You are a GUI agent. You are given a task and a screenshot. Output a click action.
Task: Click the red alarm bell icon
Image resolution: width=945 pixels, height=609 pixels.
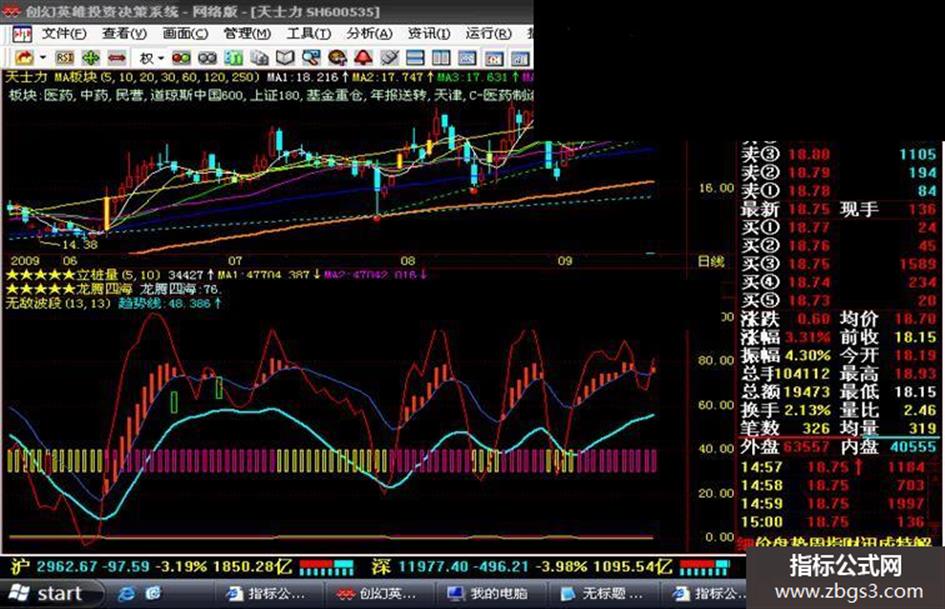click(x=363, y=58)
